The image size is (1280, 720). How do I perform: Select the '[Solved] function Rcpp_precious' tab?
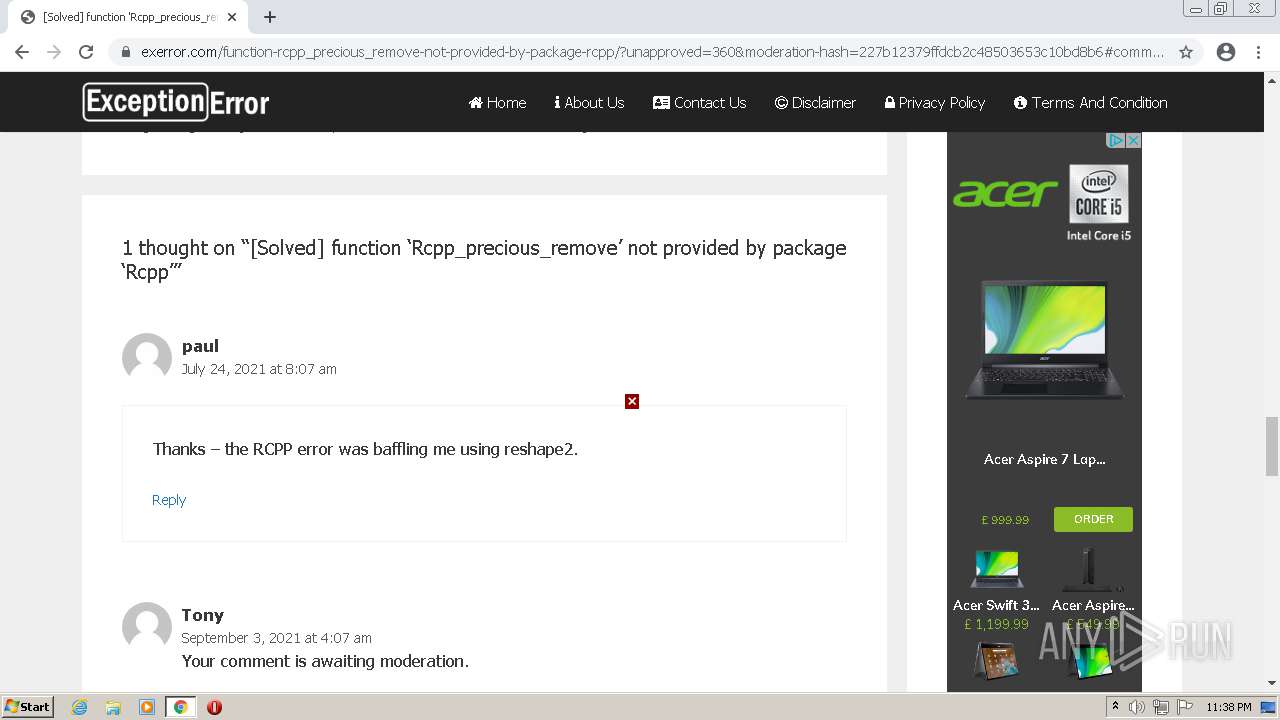click(x=128, y=17)
